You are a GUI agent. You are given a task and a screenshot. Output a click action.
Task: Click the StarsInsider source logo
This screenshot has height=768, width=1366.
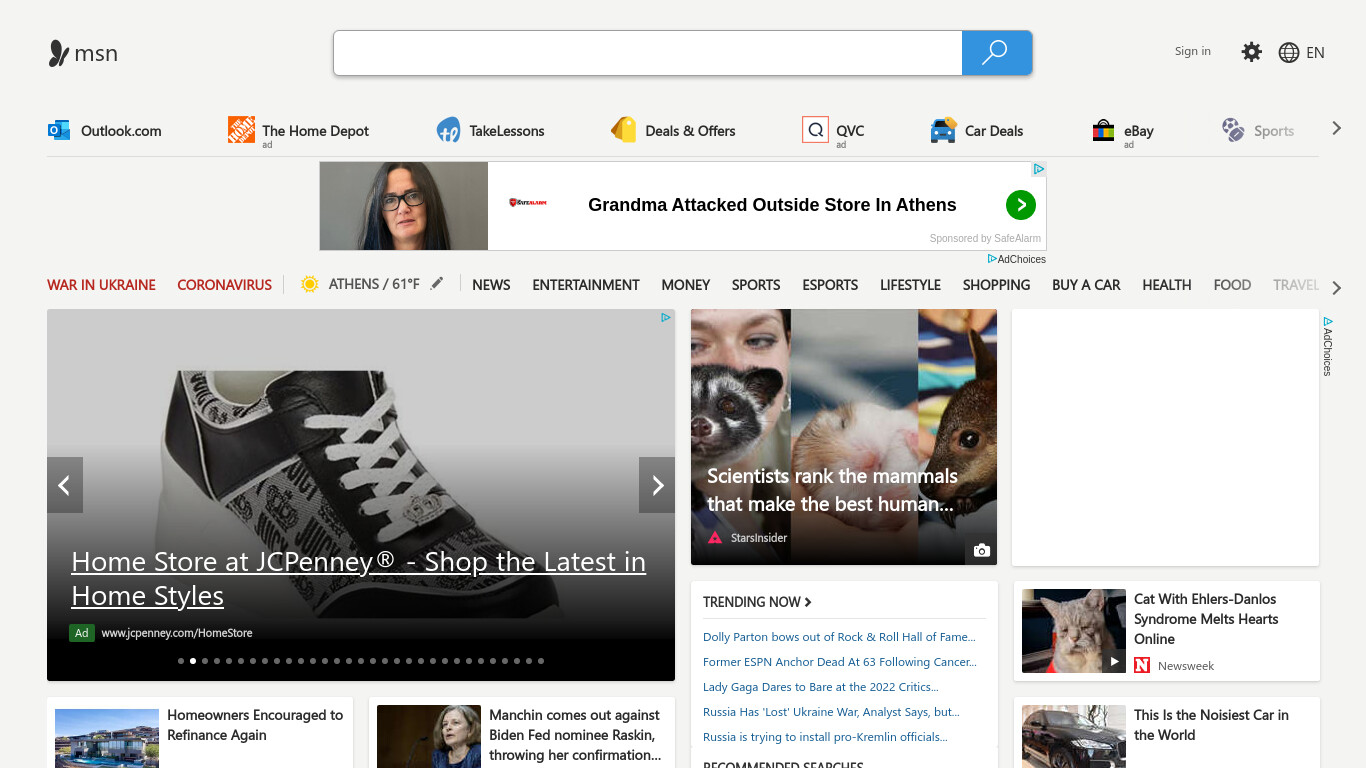pos(715,538)
